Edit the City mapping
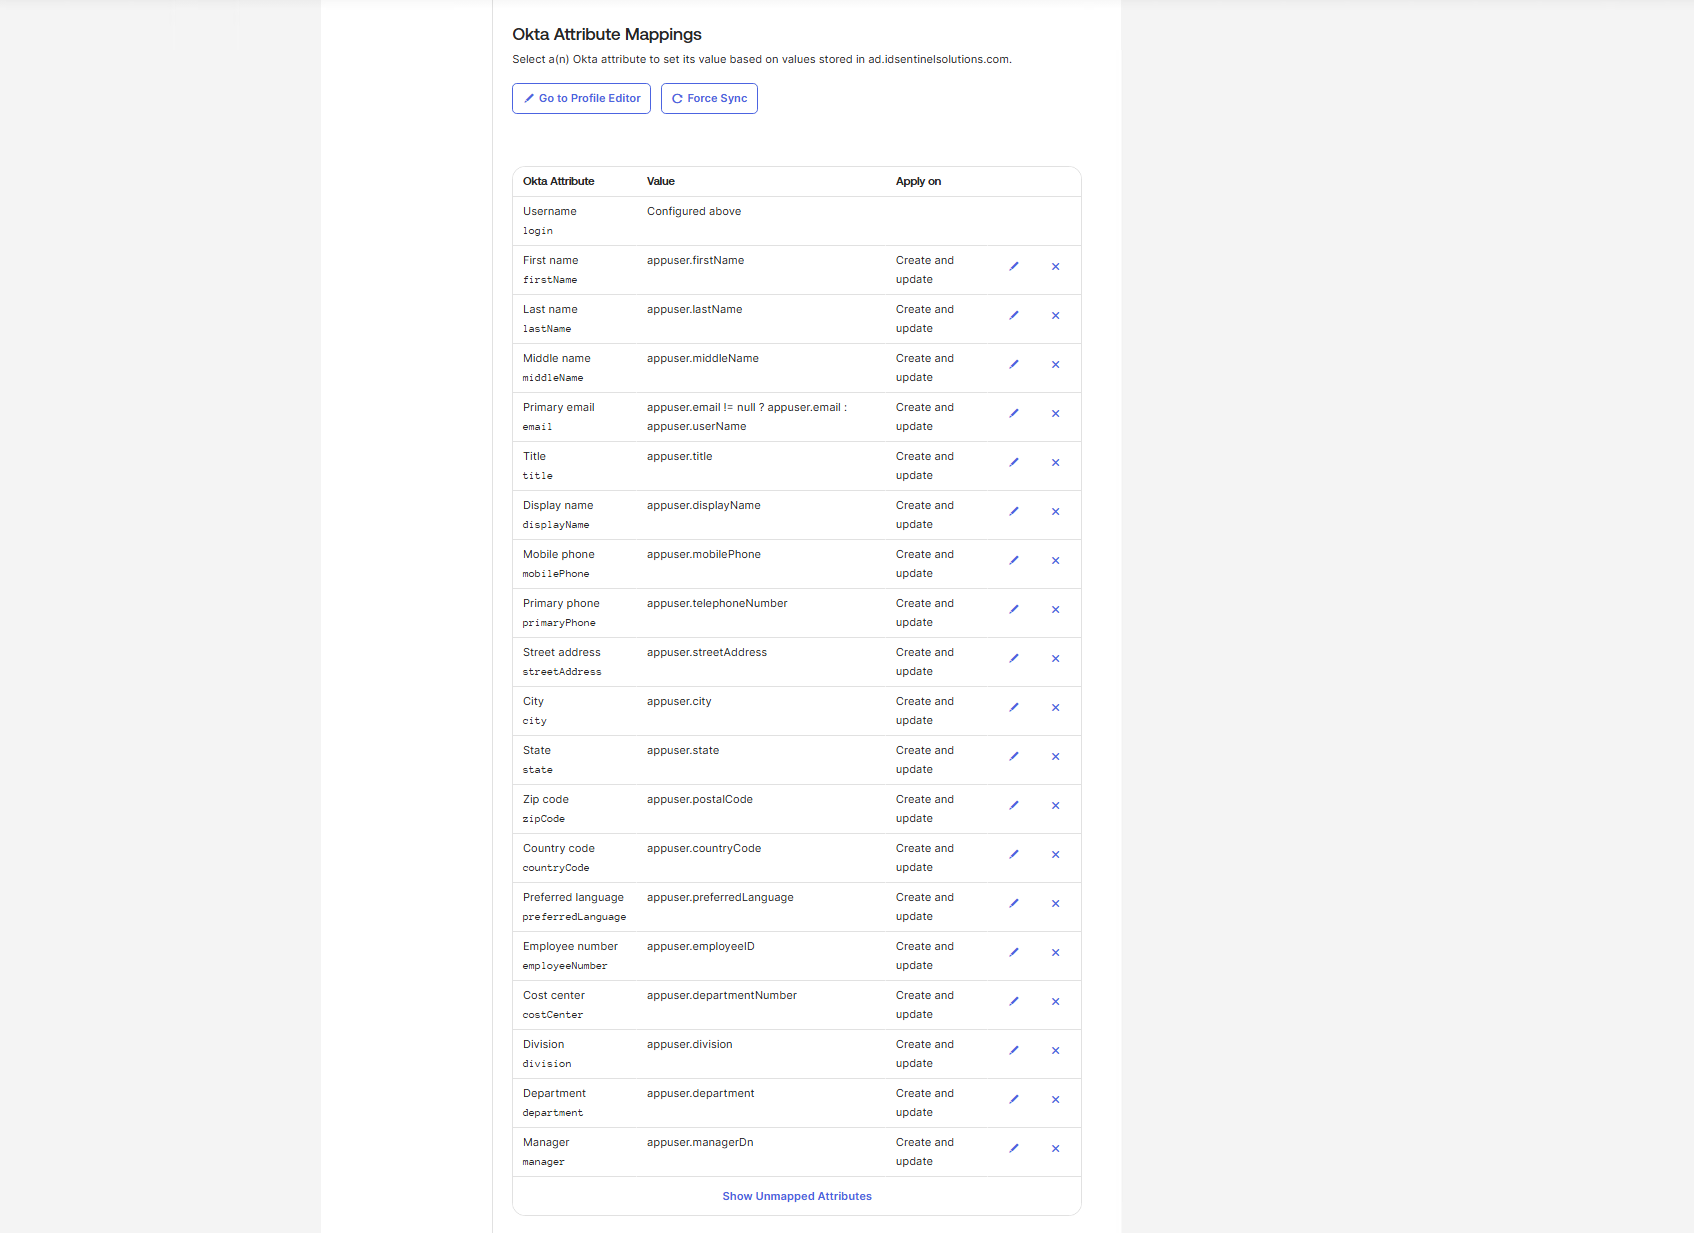1694x1233 pixels. [1014, 707]
